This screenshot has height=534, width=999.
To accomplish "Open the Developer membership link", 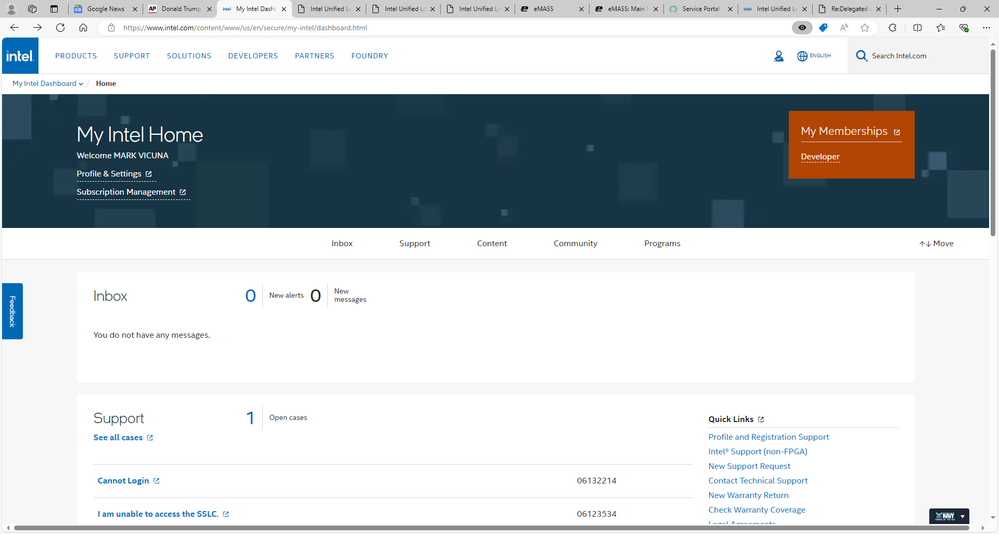I will tap(820, 157).
